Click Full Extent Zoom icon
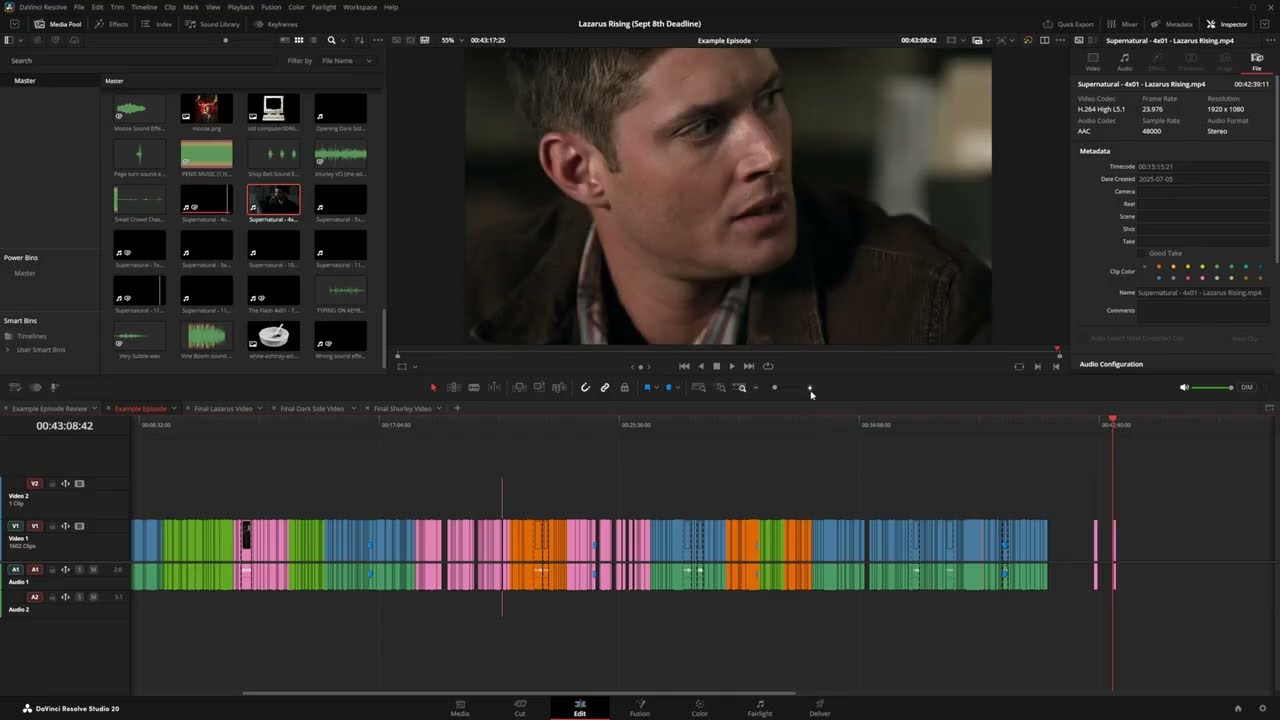 point(699,387)
